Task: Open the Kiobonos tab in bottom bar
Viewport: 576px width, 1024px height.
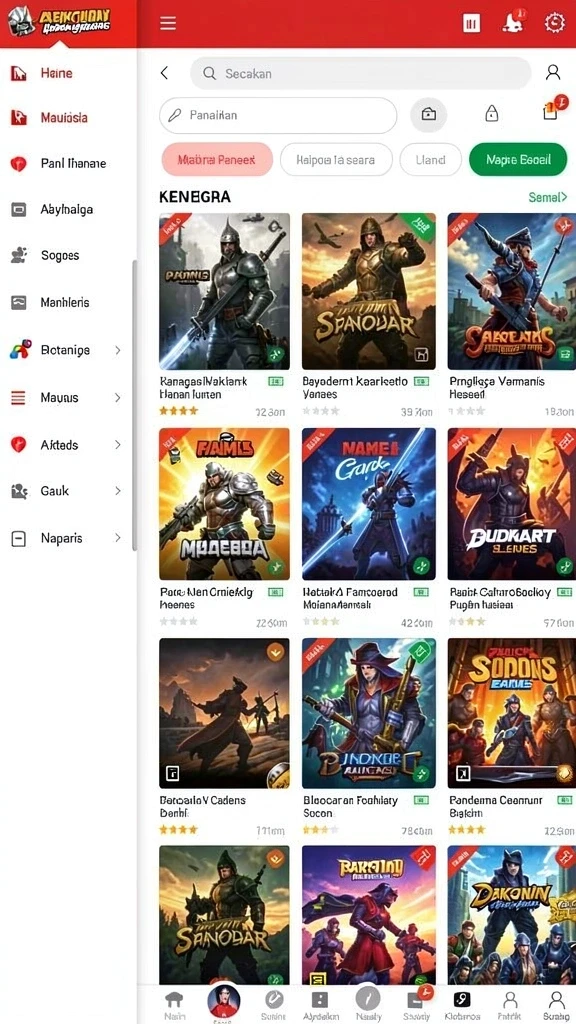Action: (462, 1004)
